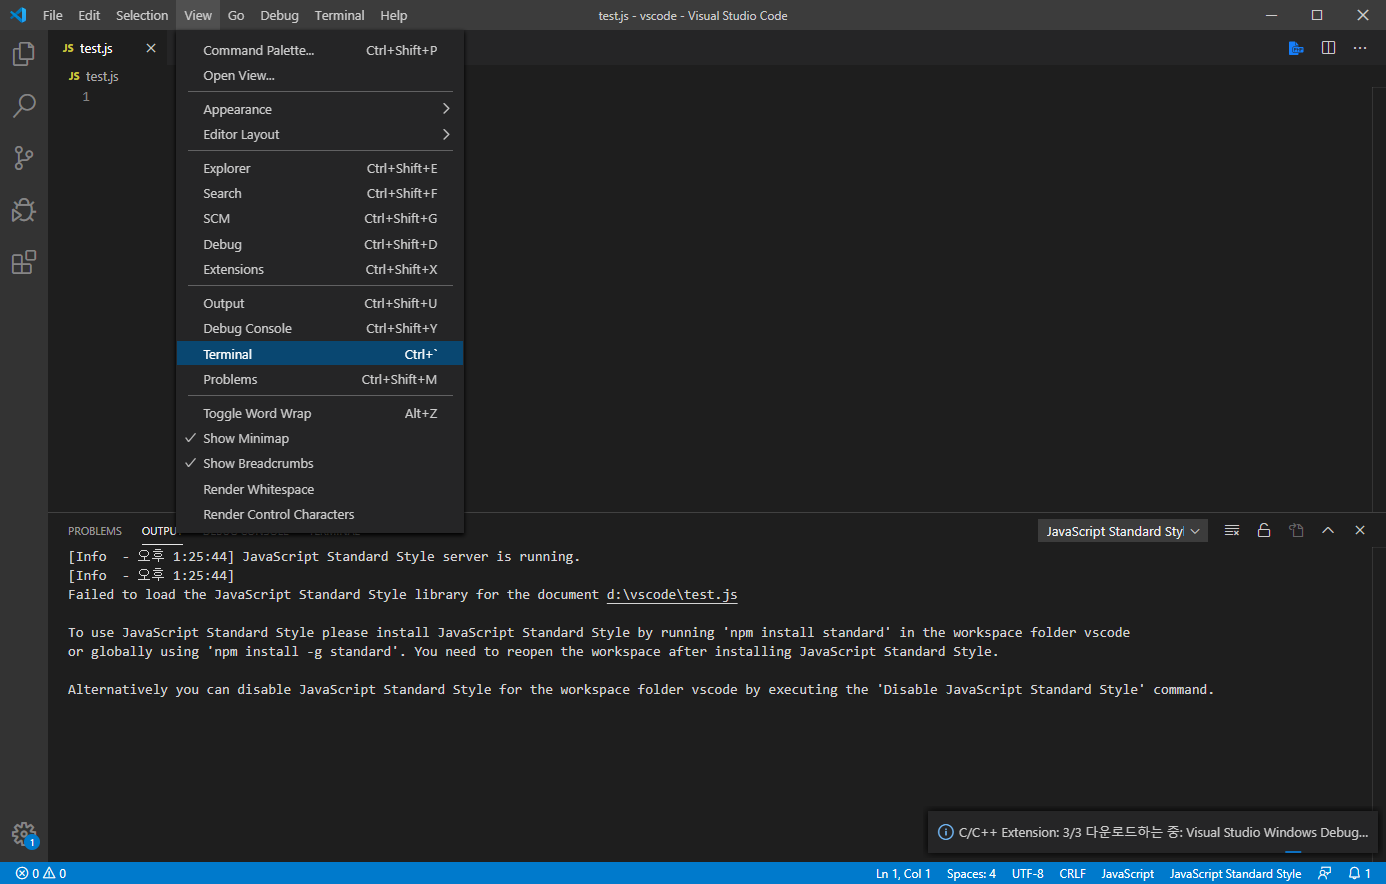
Task: Open the Search activity bar icon
Action: [x=24, y=106]
